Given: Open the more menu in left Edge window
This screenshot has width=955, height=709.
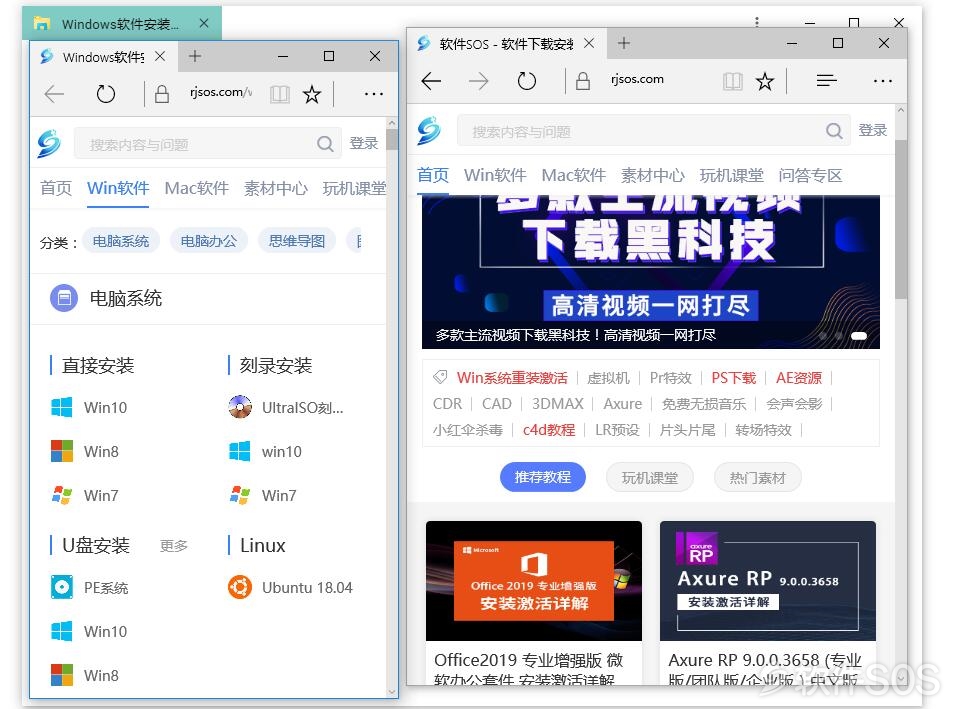Looking at the screenshot, I should tap(373, 94).
